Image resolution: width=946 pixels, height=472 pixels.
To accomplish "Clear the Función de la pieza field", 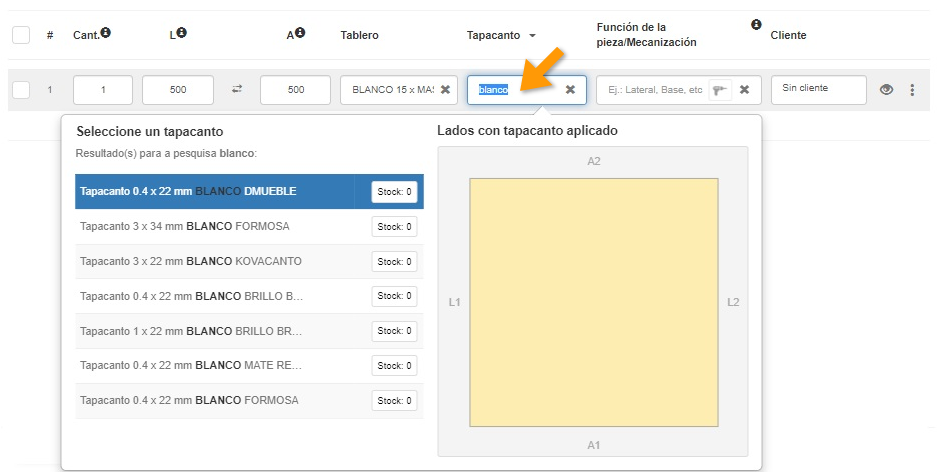I will pyautogui.click(x=744, y=89).
